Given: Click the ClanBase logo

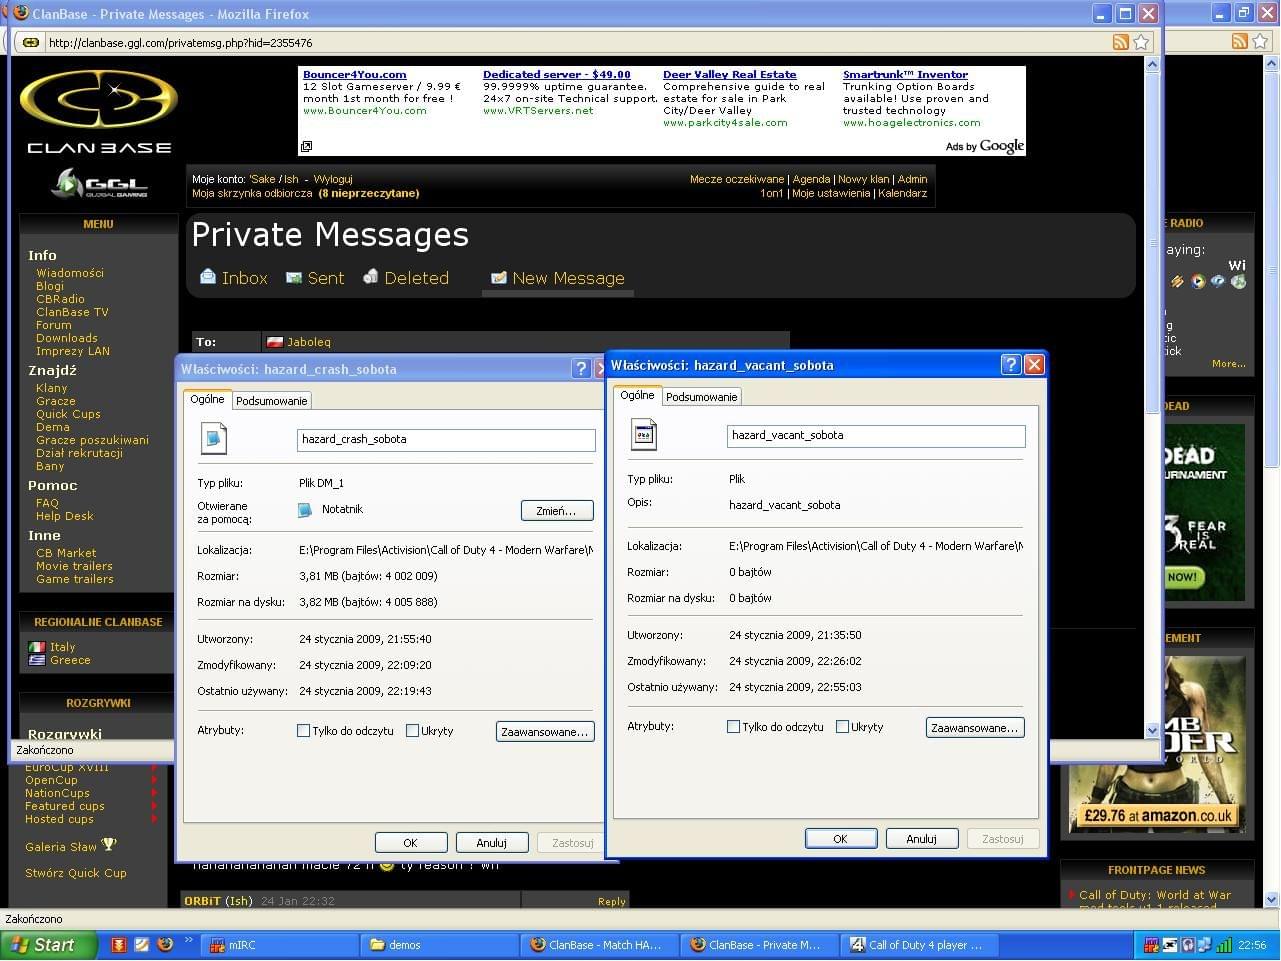Looking at the screenshot, I should coord(99,112).
